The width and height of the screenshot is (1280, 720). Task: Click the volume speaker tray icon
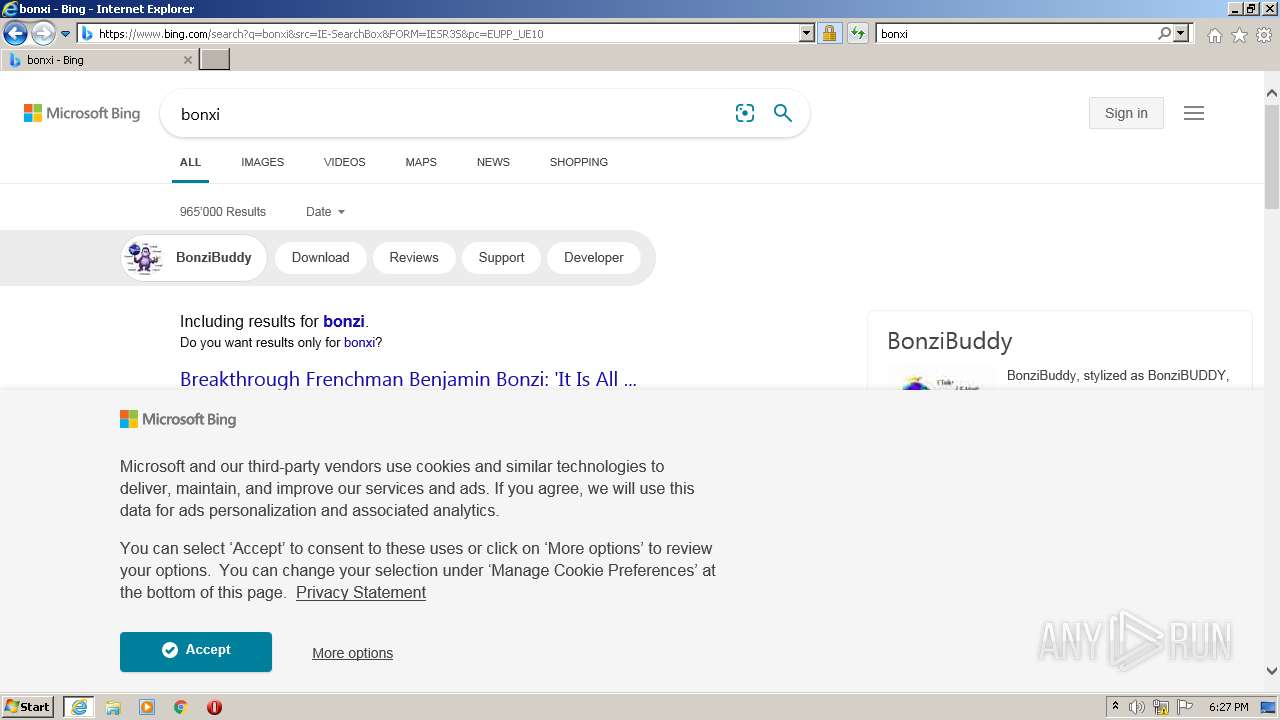tap(1137, 707)
